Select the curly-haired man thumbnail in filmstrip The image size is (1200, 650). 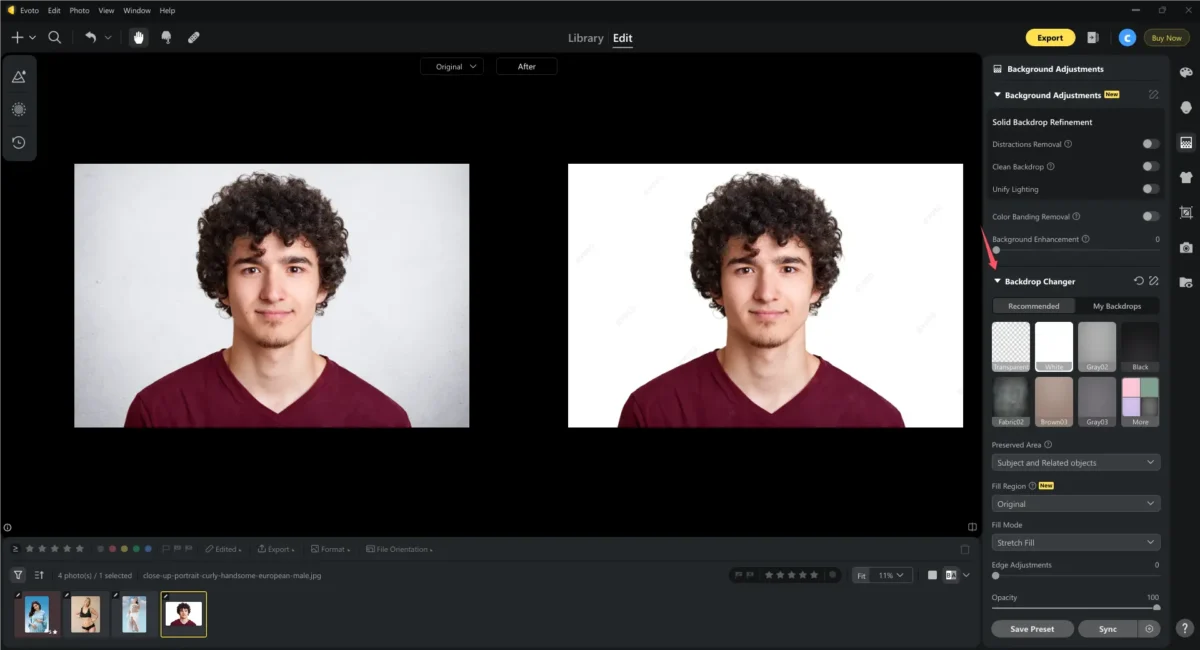click(184, 614)
